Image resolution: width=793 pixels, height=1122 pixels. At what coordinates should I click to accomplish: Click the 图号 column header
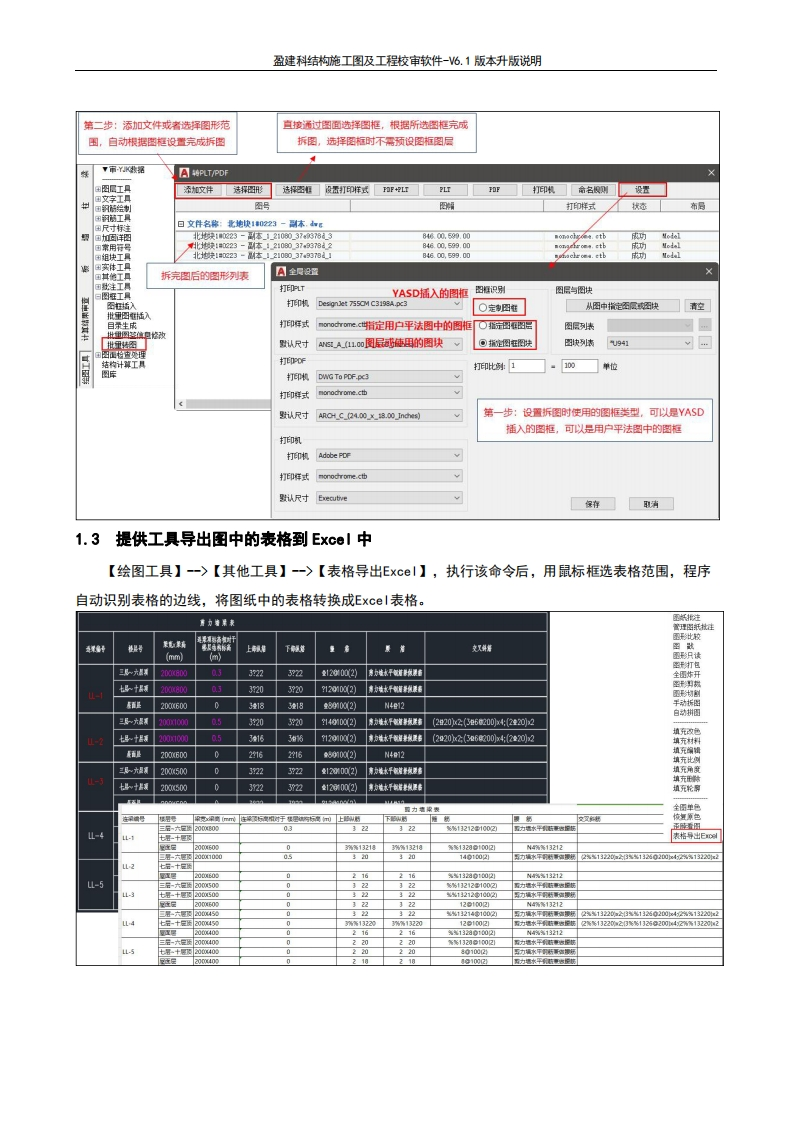pyautogui.click(x=263, y=206)
